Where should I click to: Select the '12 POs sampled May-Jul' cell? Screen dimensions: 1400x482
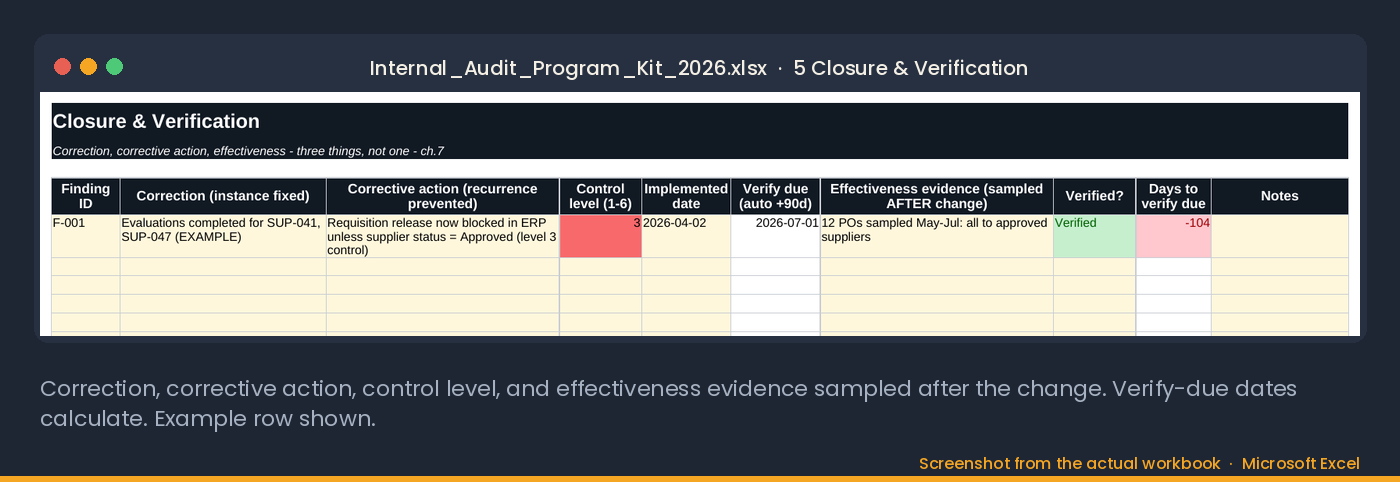point(936,236)
